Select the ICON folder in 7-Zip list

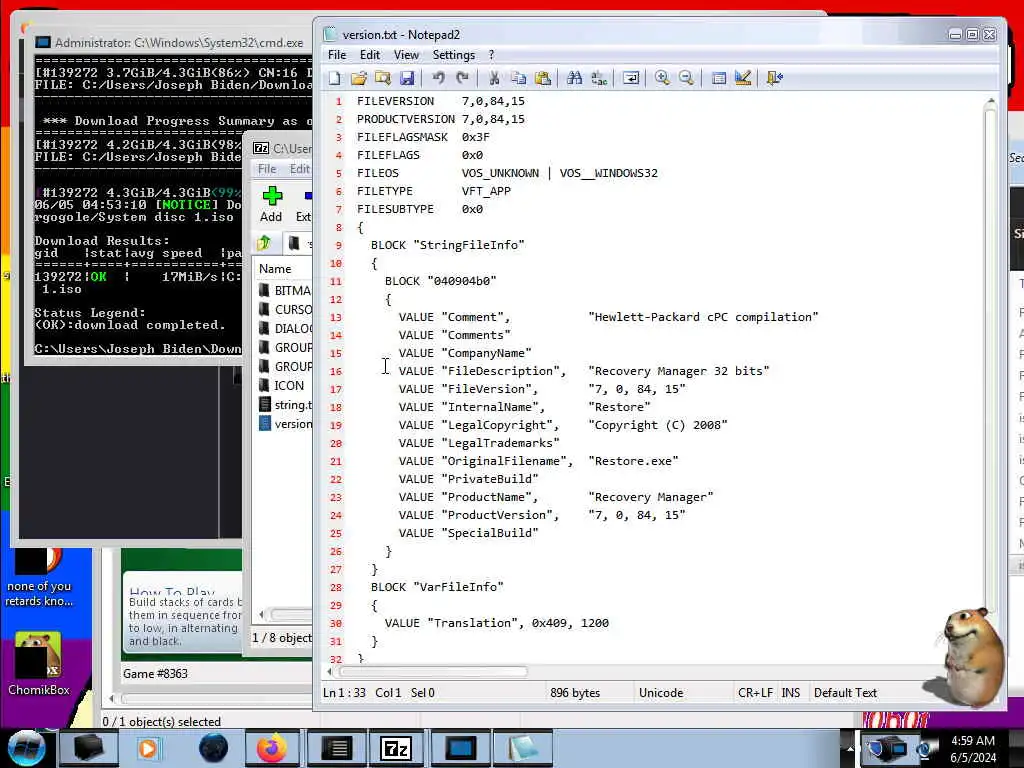click(x=283, y=386)
